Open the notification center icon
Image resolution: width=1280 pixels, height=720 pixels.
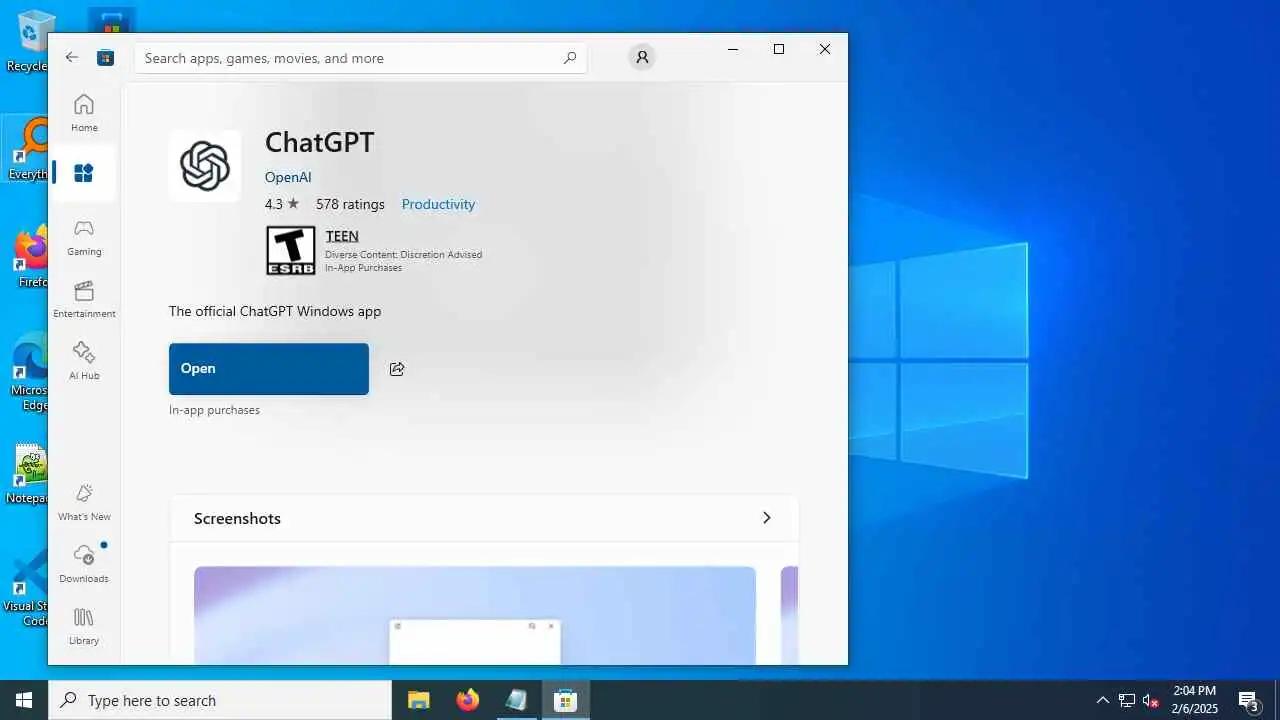(1249, 700)
